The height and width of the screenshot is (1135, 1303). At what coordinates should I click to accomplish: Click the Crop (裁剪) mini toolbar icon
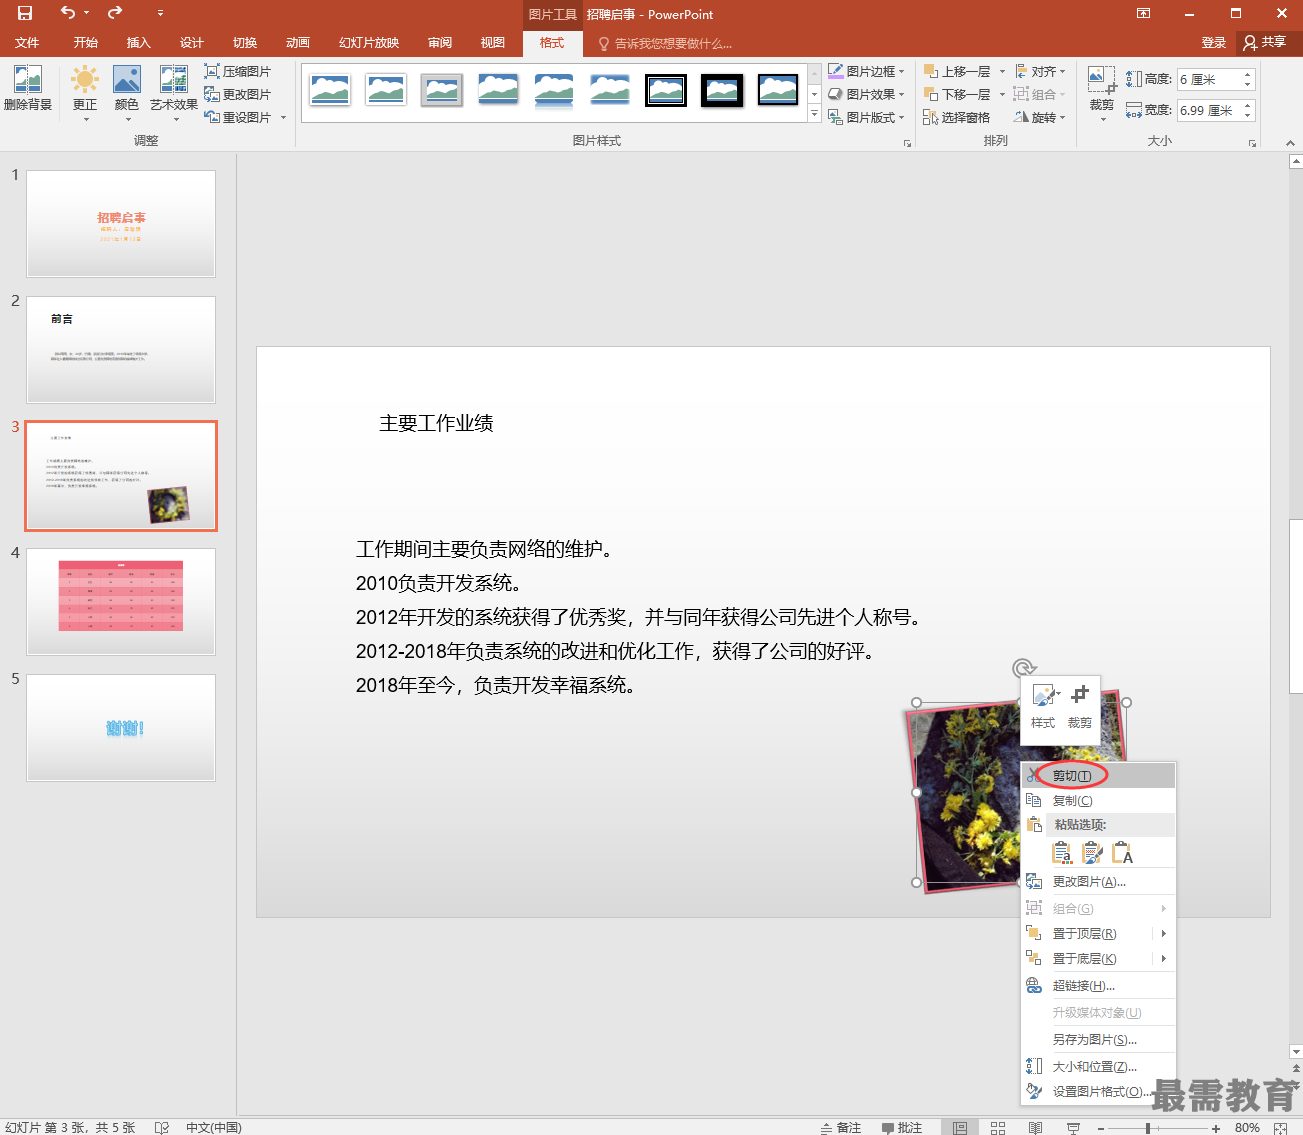[x=1080, y=707]
